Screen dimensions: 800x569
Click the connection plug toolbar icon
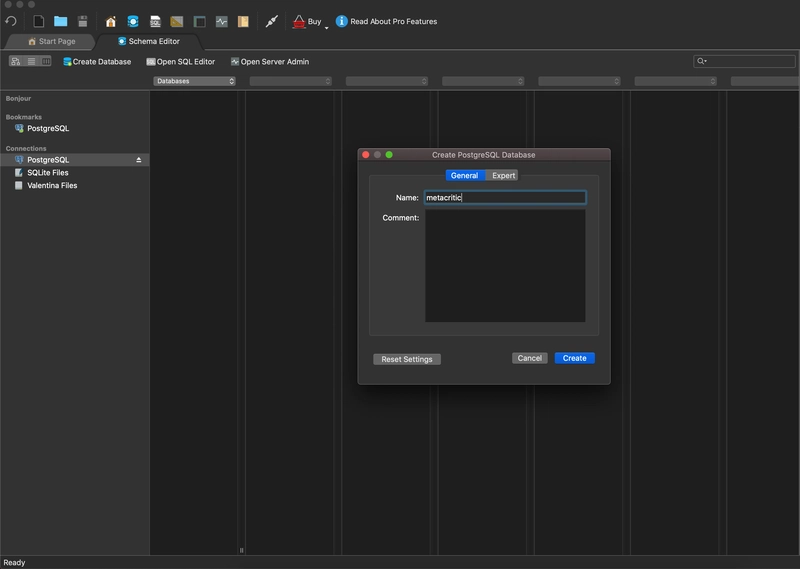tap(271, 21)
